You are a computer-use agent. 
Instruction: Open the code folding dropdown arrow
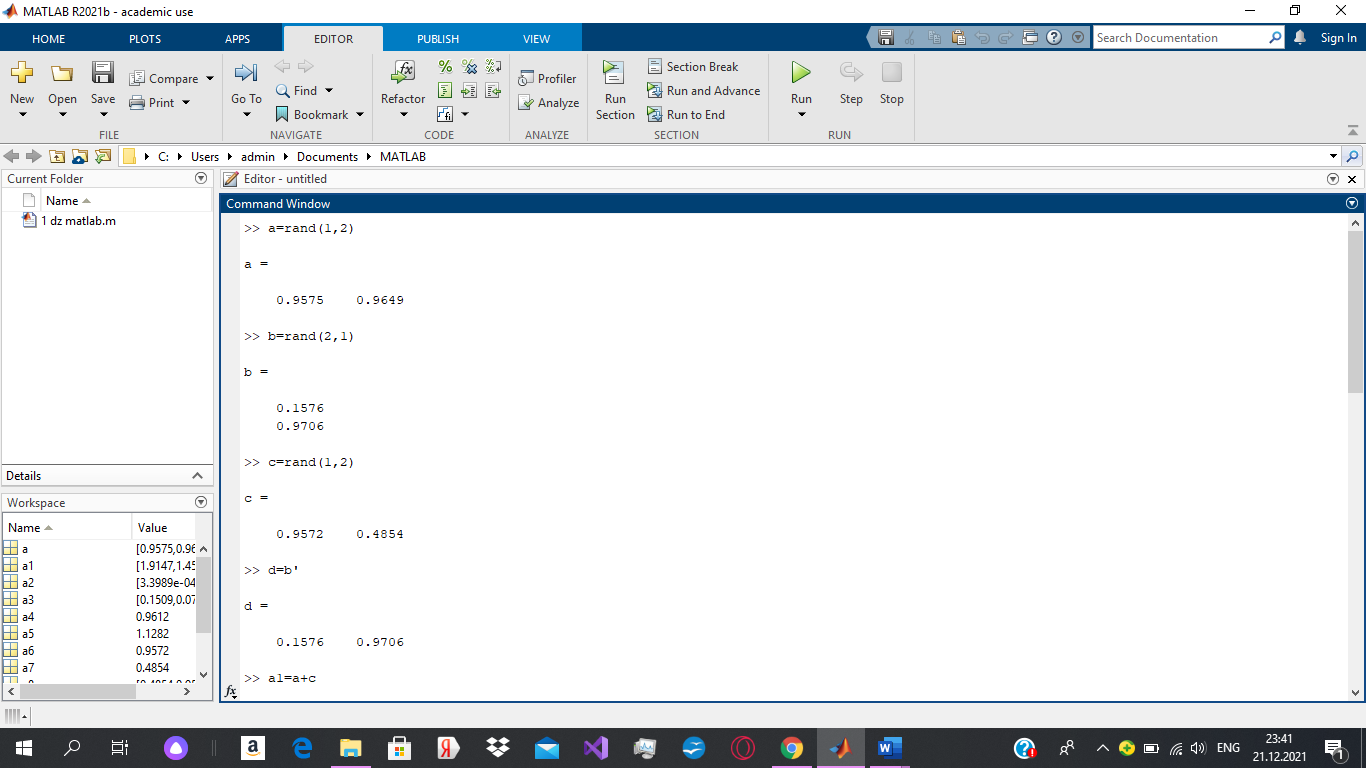point(465,115)
